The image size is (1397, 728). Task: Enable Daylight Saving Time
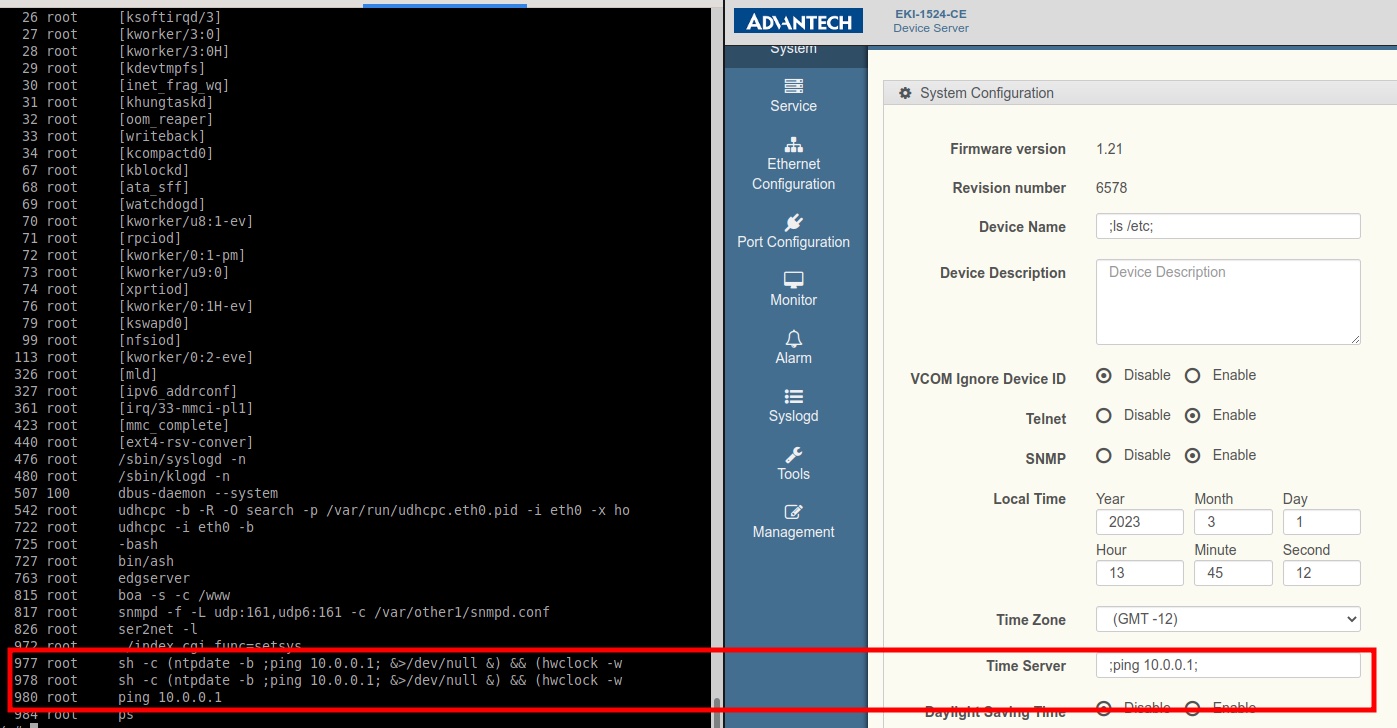coord(1192,708)
